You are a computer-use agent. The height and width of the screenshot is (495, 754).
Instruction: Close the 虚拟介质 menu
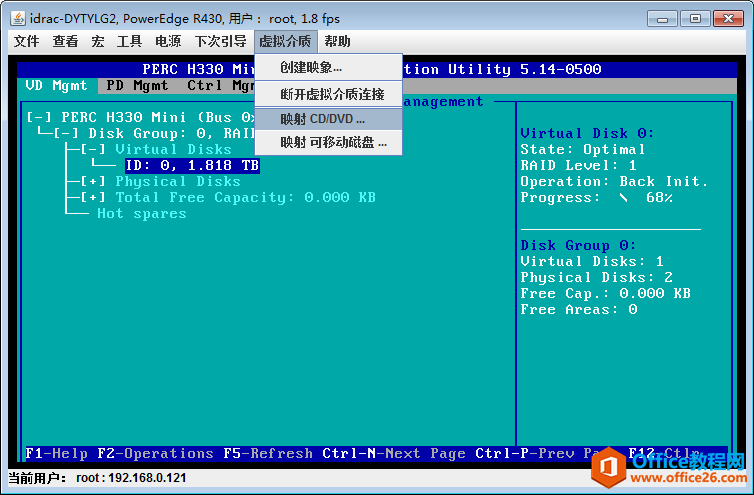coord(286,41)
